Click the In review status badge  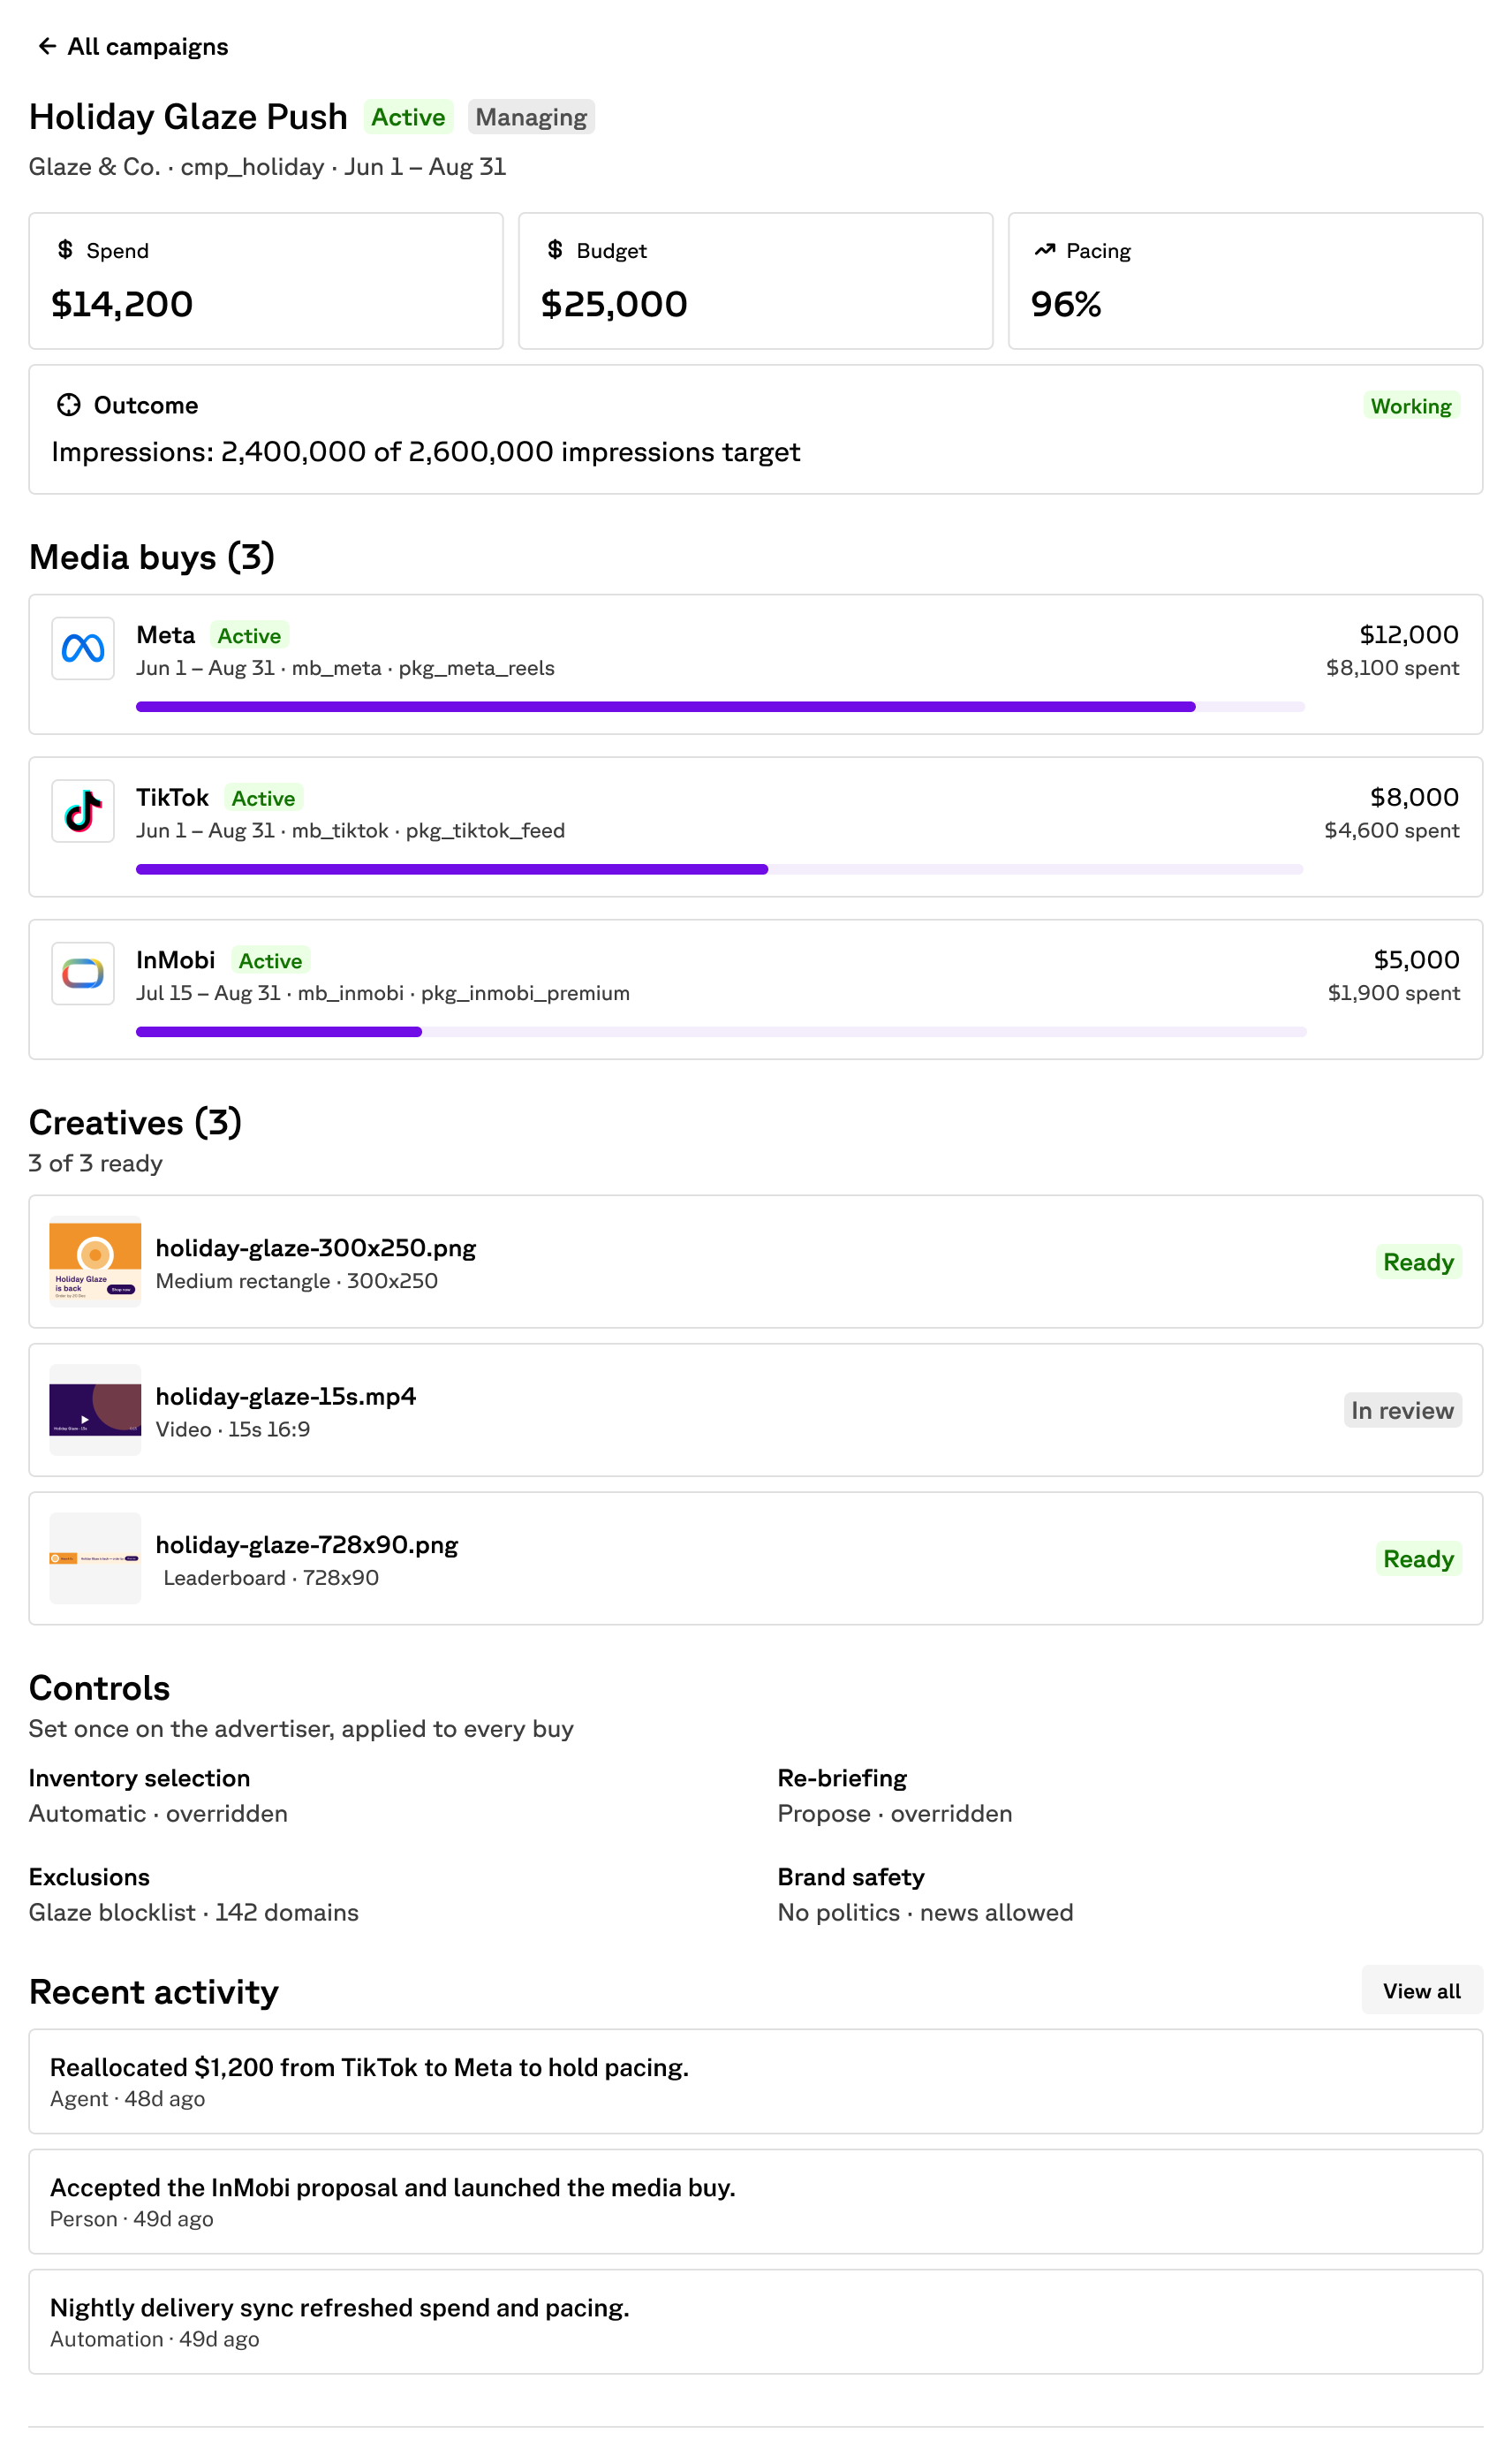[x=1402, y=1410]
